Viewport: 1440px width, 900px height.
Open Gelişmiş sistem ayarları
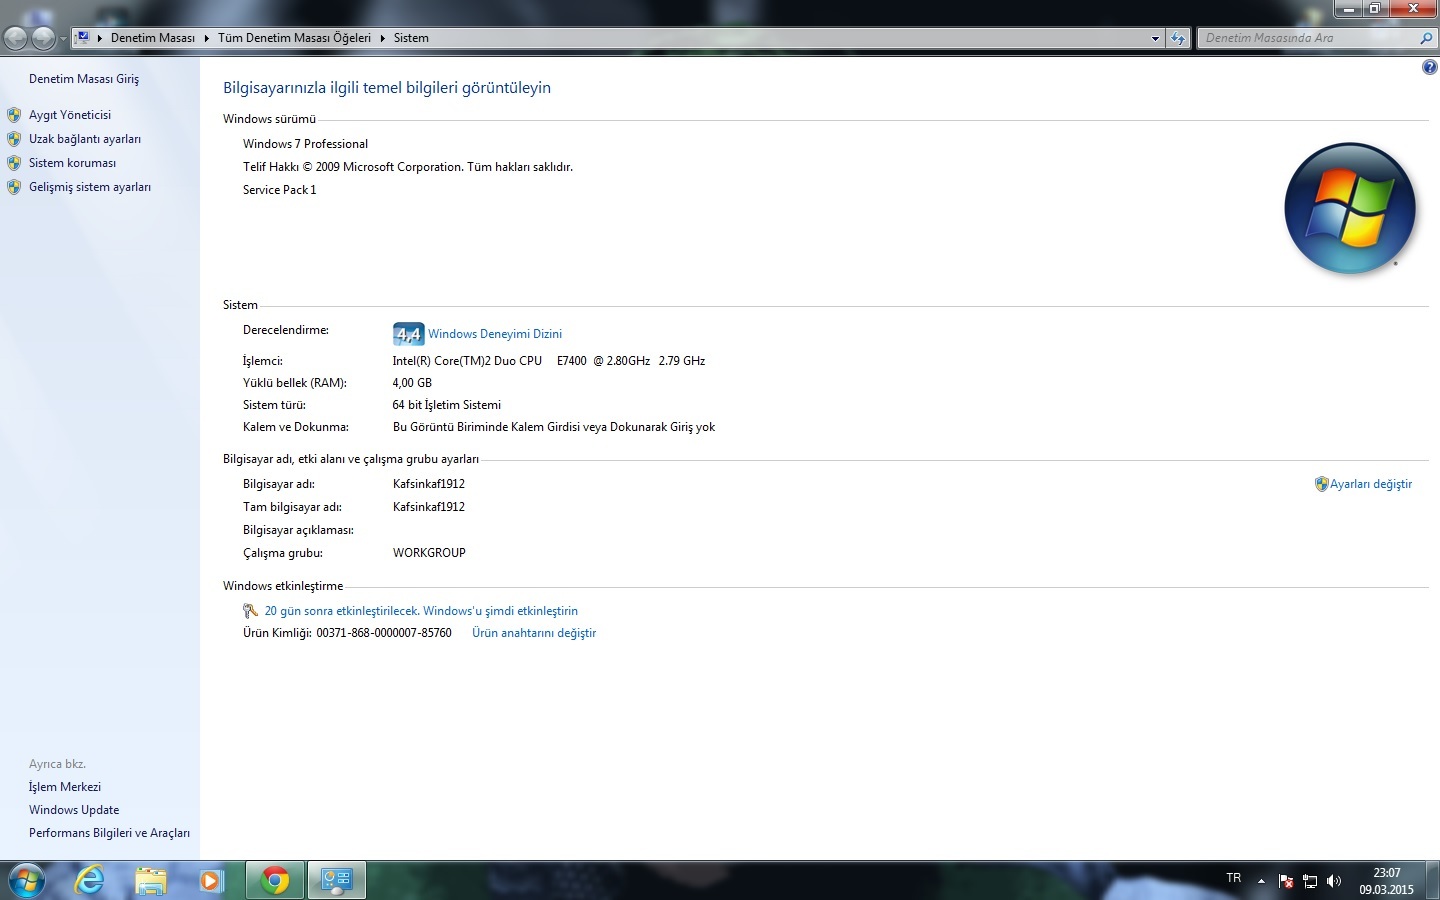90,187
